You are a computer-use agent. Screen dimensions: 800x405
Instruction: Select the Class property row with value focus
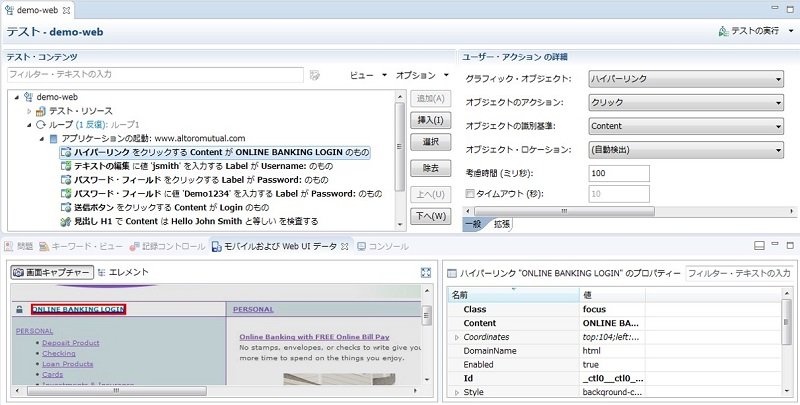(x=614, y=309)
